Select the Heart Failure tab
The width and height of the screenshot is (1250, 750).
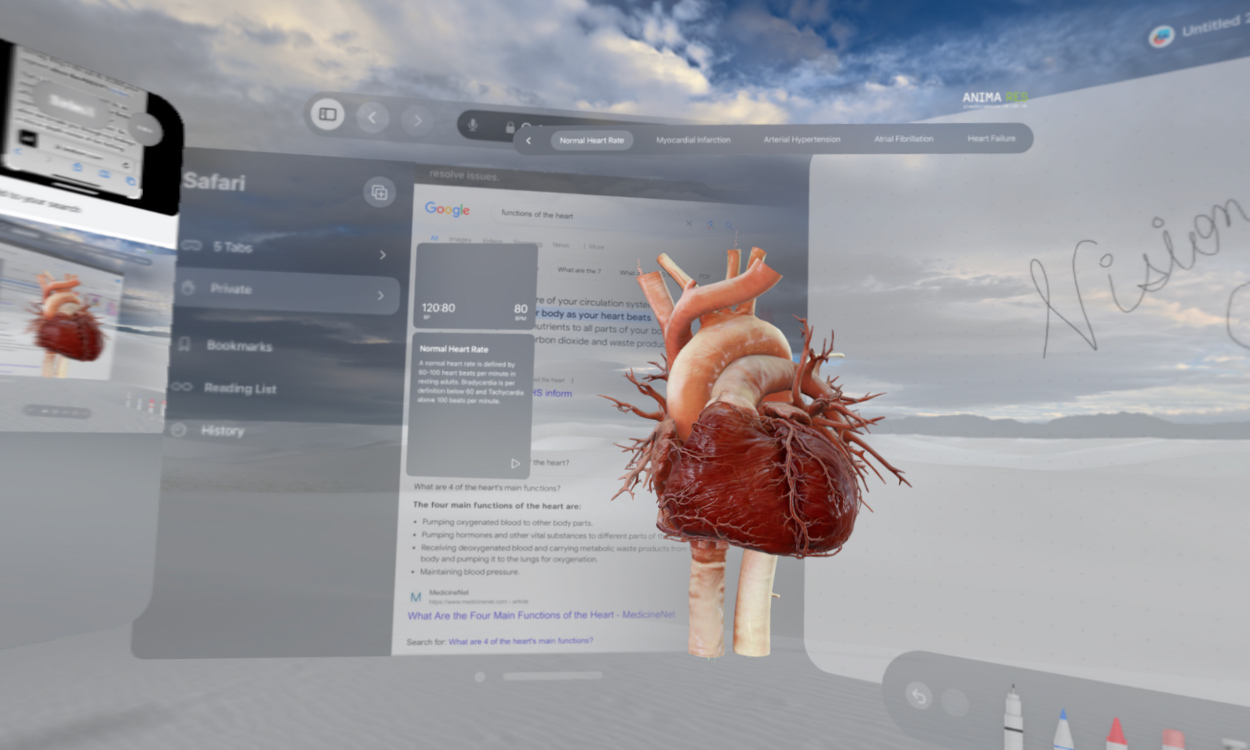click(x=990, y=138)
